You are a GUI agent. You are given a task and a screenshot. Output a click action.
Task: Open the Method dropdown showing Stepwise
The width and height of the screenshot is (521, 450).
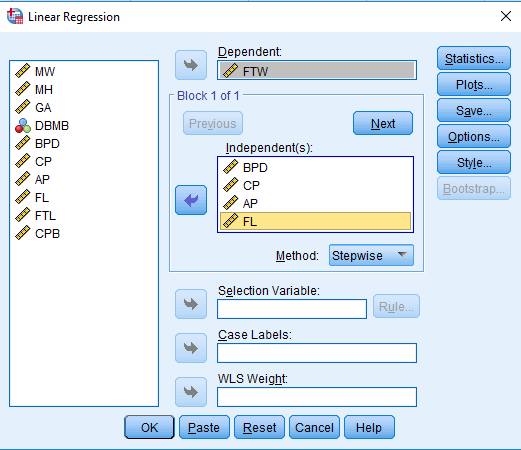(x=371, y=255)
